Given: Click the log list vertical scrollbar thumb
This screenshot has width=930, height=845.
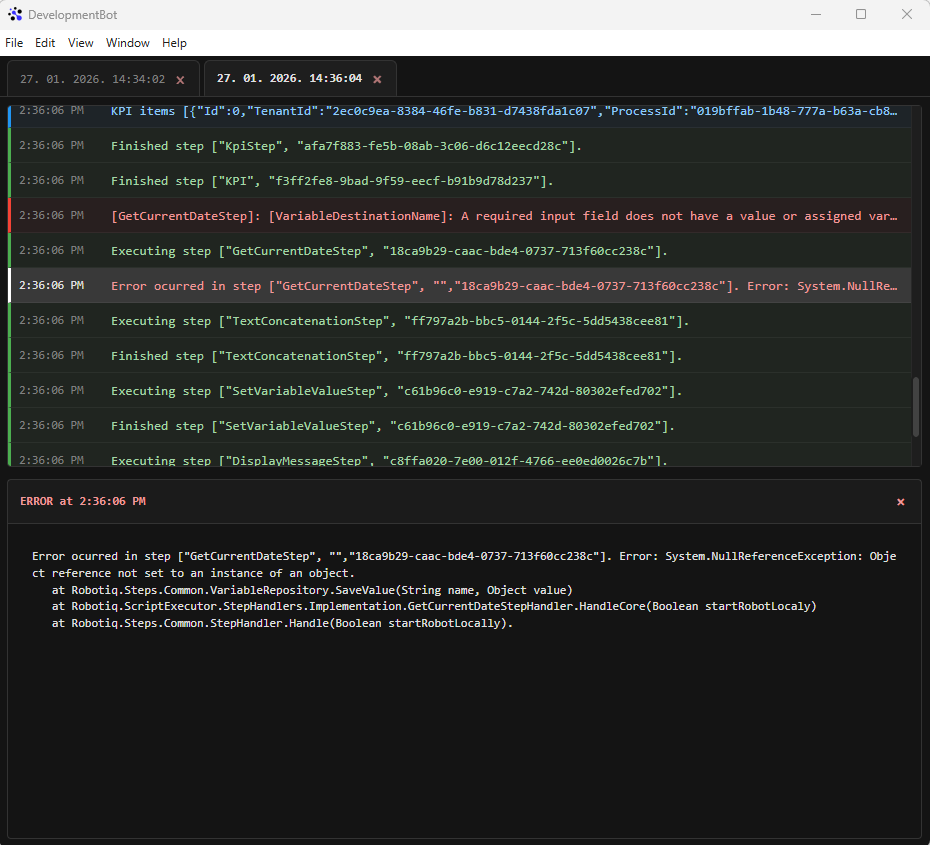Looking at the screenshot, I should 916,406.
